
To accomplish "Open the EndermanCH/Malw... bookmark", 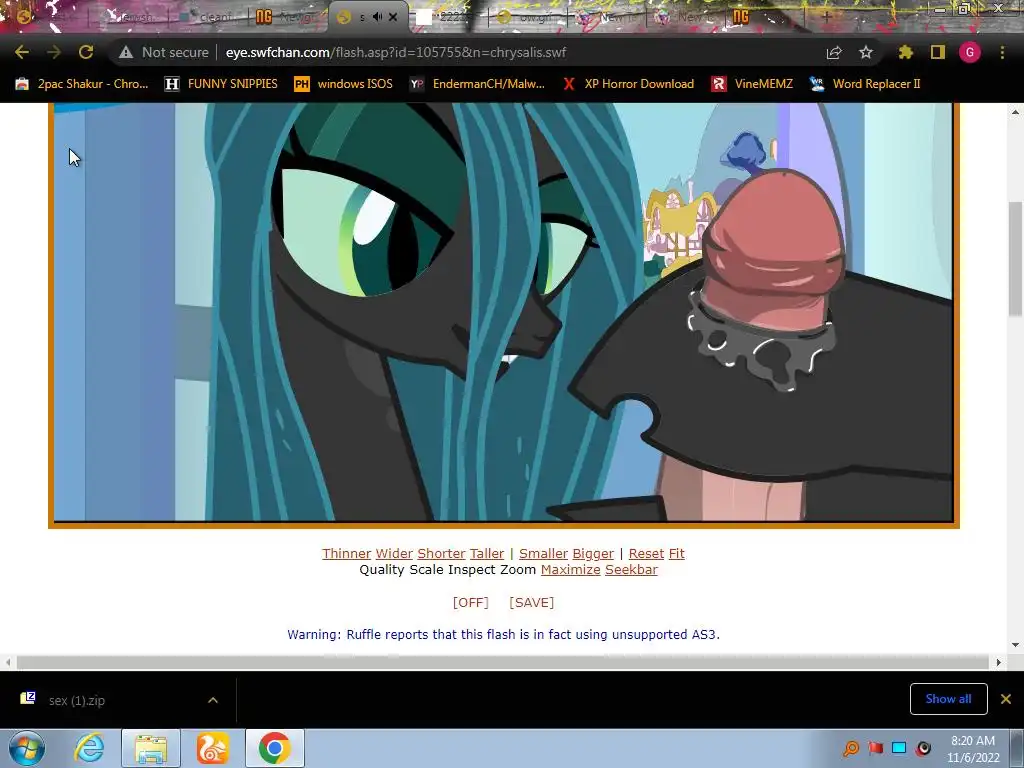I will click(x=477, y=84).
